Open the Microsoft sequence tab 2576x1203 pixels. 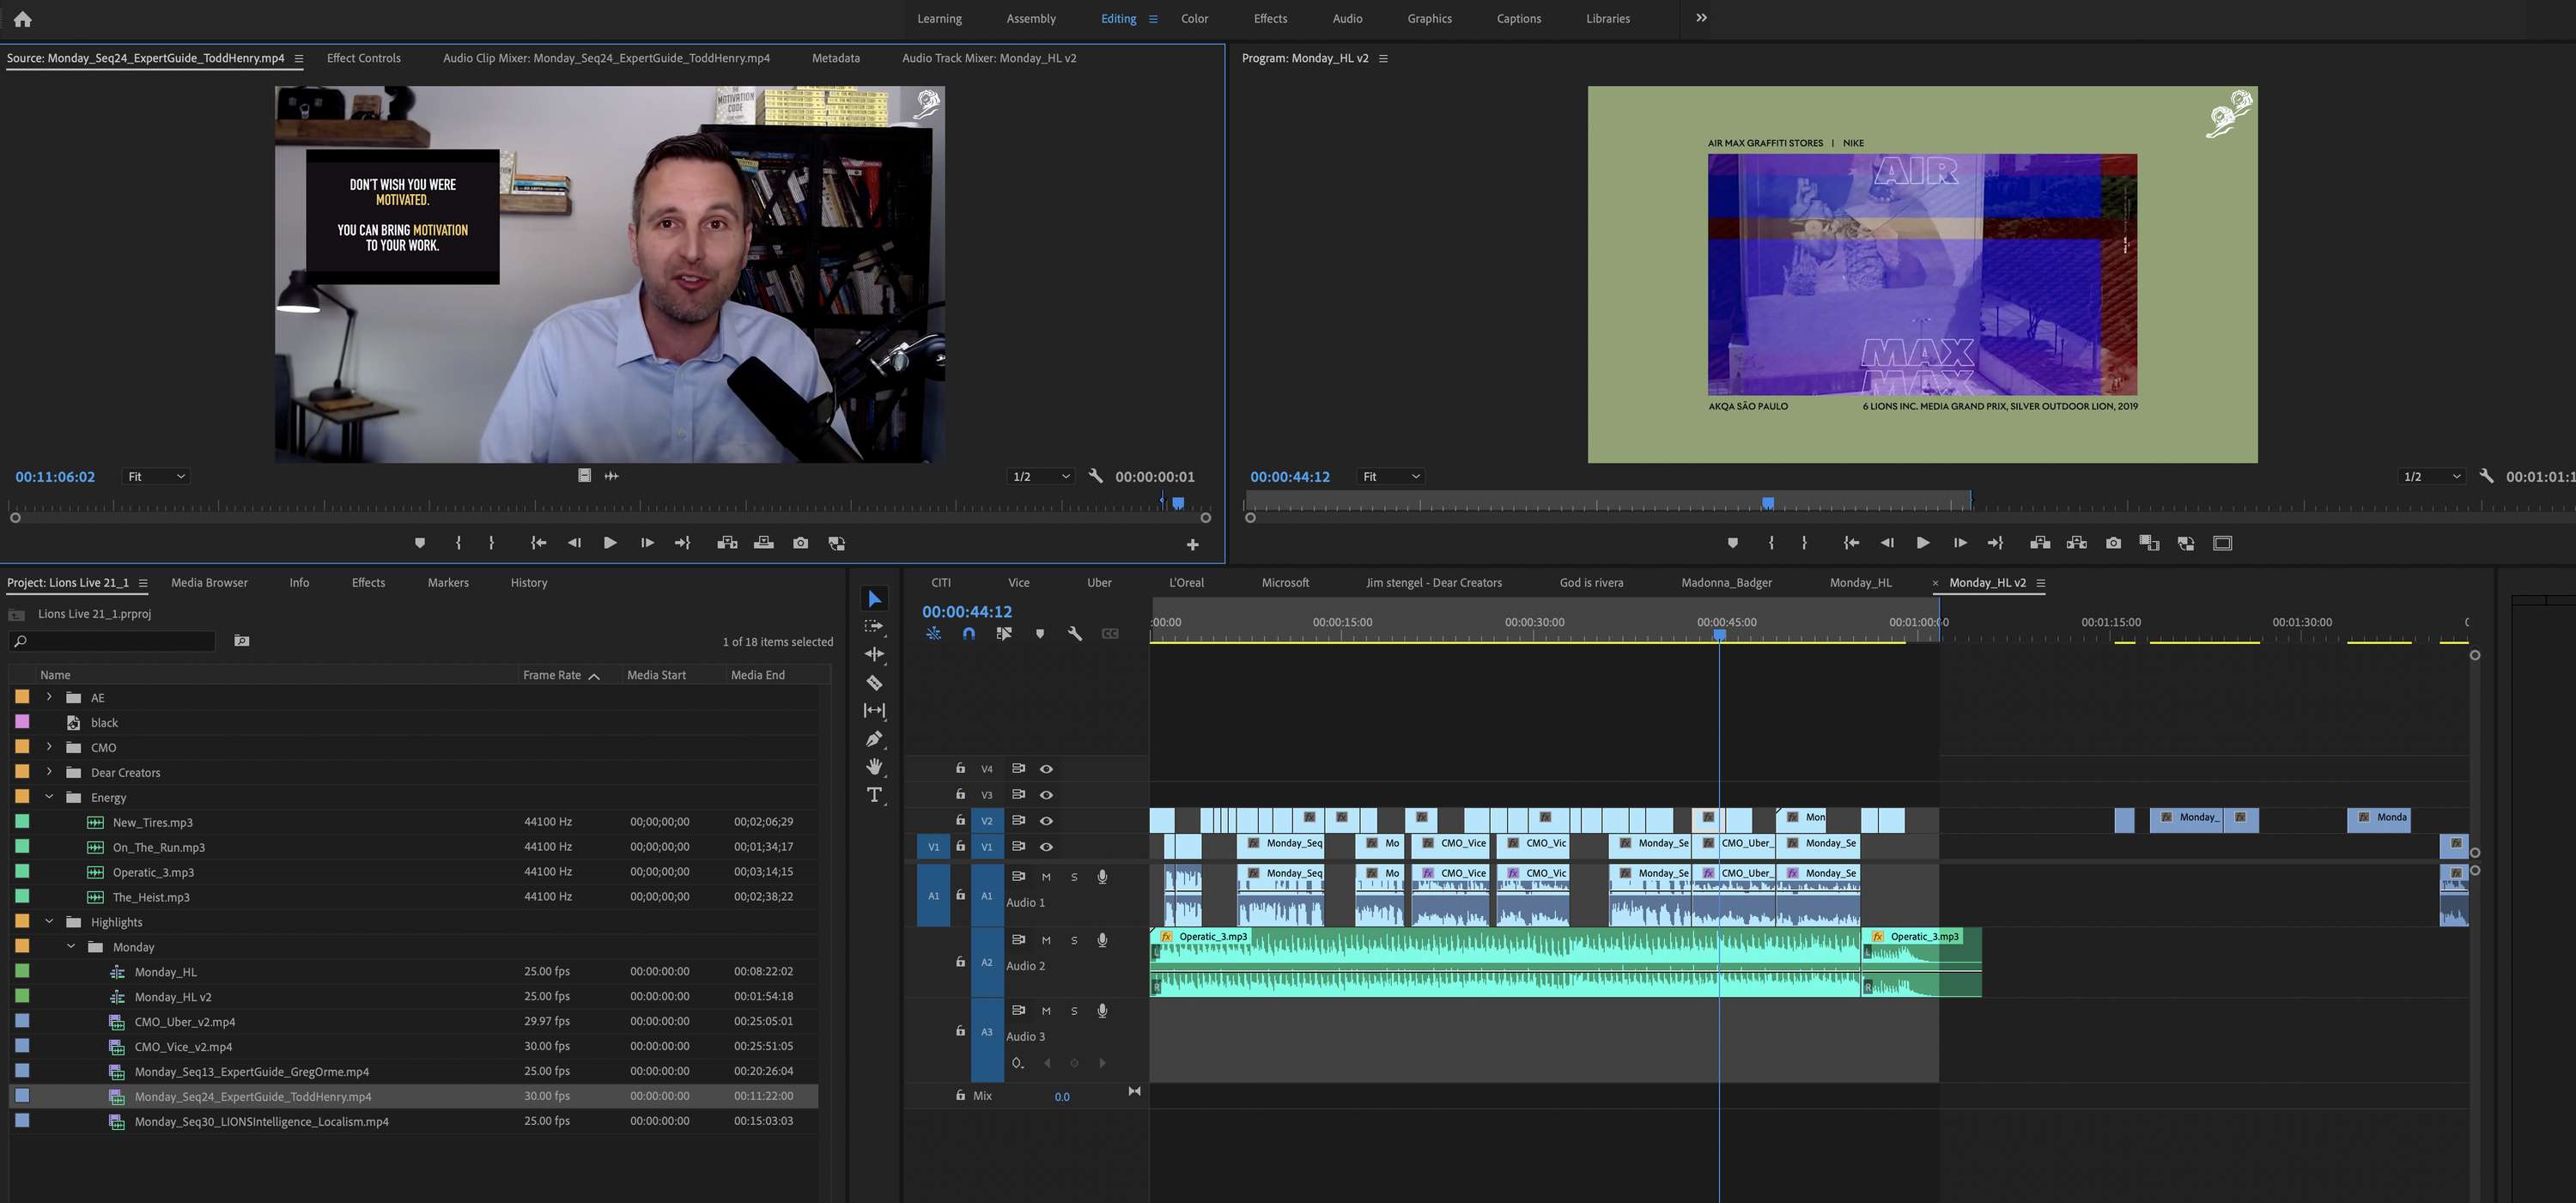[1285, 583]
